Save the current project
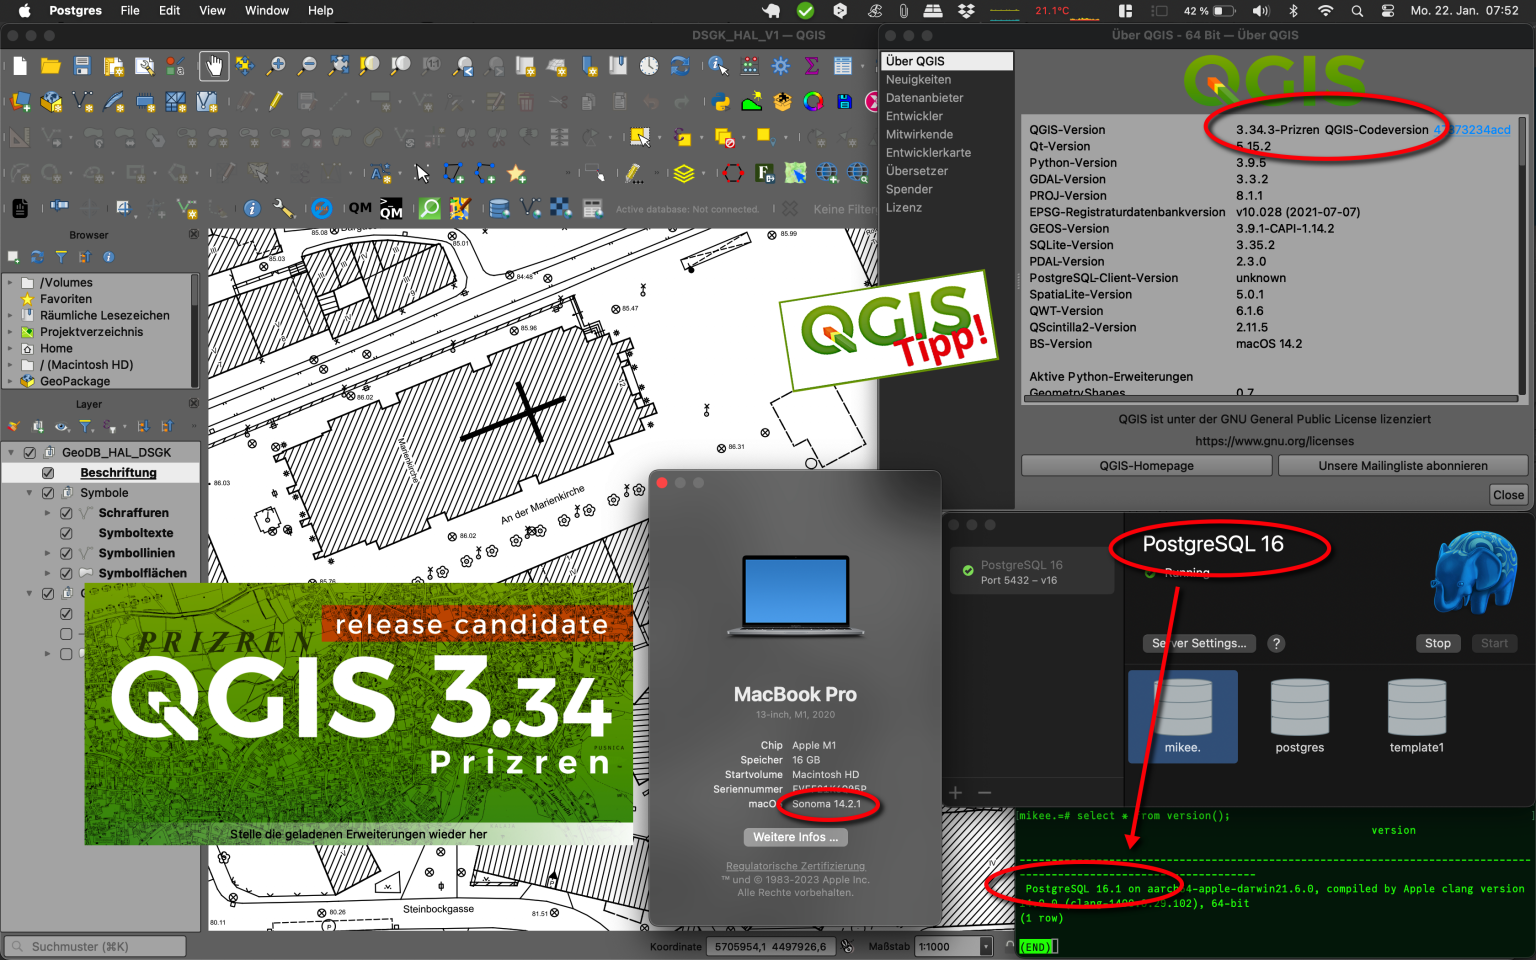This screenshot has height=960, width=1536. [x=81, y=66]
